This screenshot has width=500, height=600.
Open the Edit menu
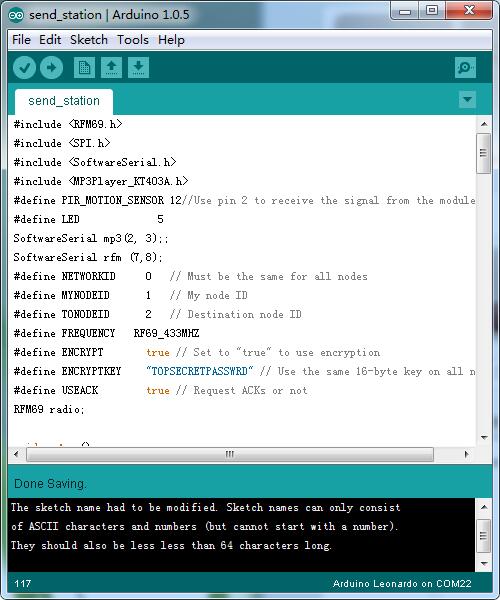point(50,40)
